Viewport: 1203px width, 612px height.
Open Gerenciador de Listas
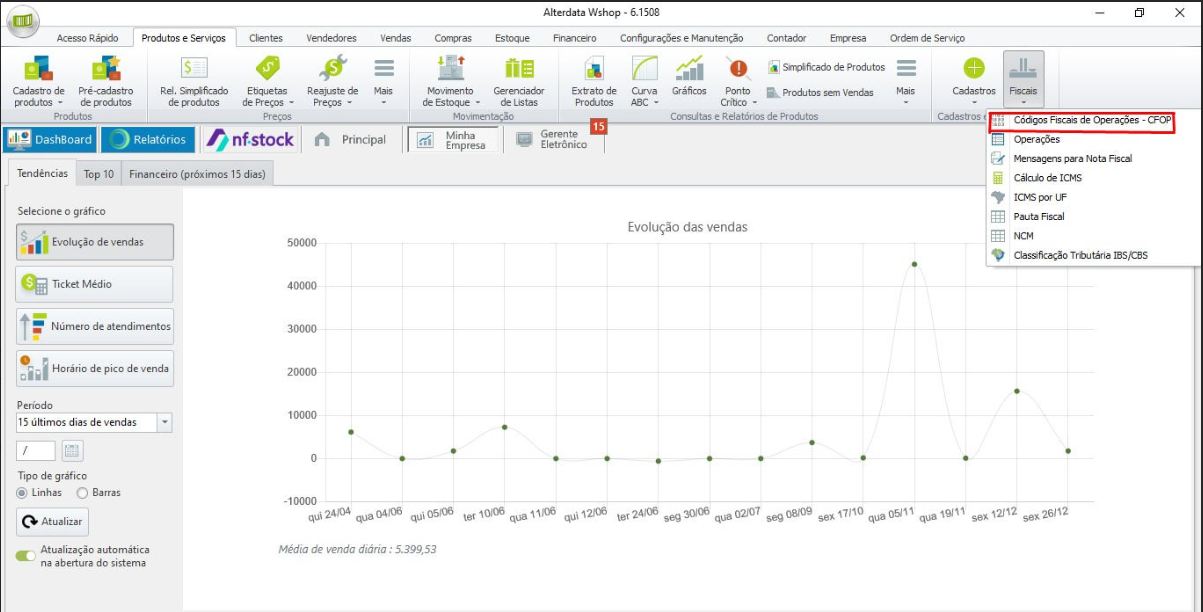[519, 68]
